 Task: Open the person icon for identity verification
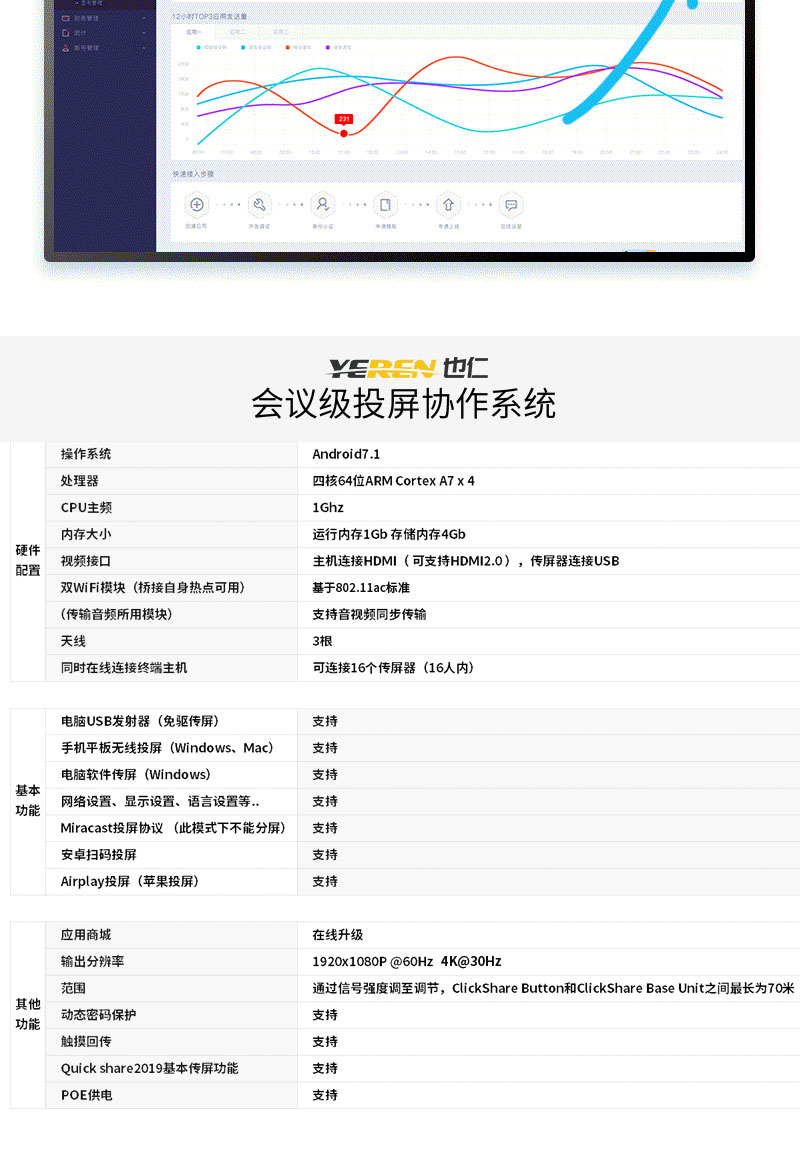coord(322,205)
